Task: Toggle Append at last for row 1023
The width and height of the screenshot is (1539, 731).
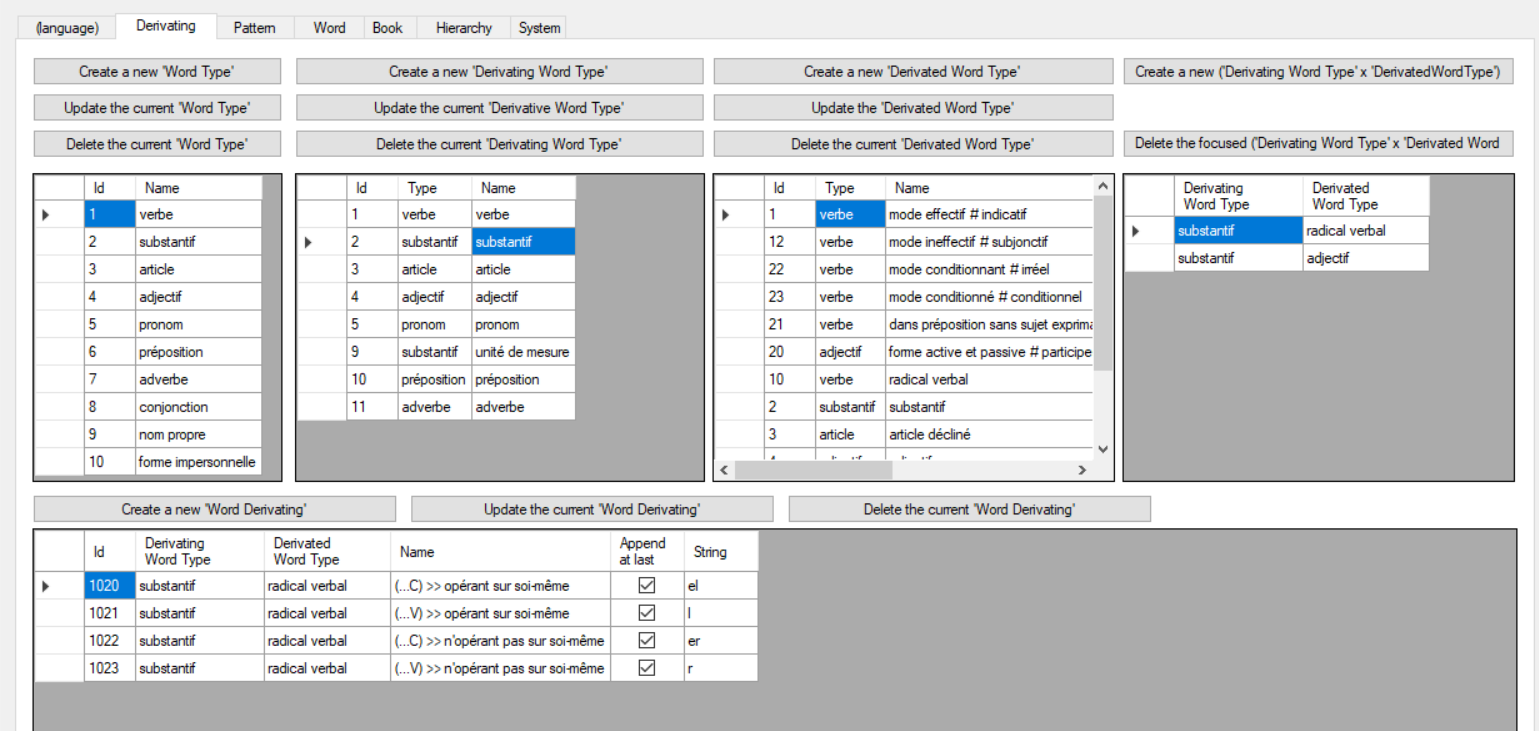Action: (x=646, y=667)
